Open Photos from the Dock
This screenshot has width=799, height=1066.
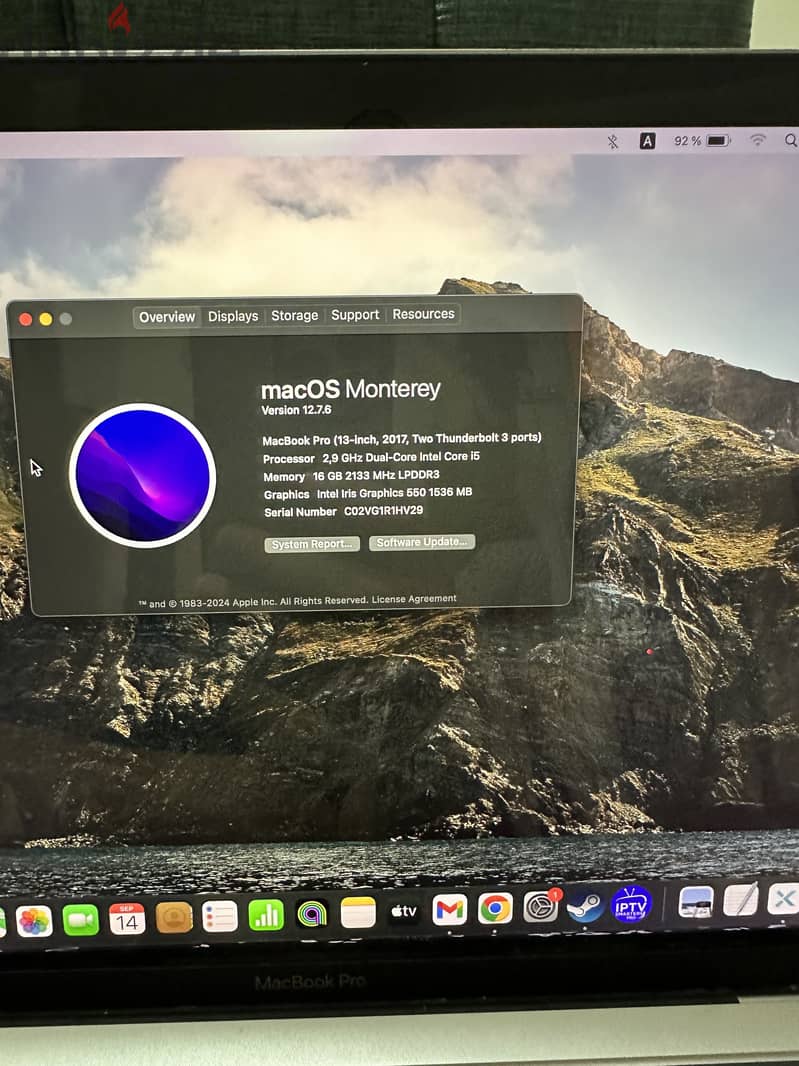(x=34, y=922)
